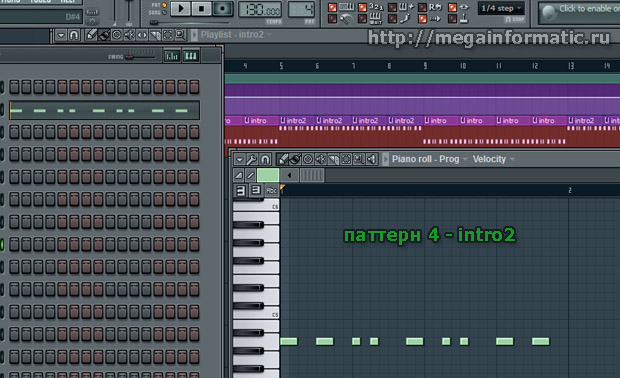The width and height of the screenshot is (620, 378).
Task: Click the 130.000 tempo display
Action: pos(260,9)
